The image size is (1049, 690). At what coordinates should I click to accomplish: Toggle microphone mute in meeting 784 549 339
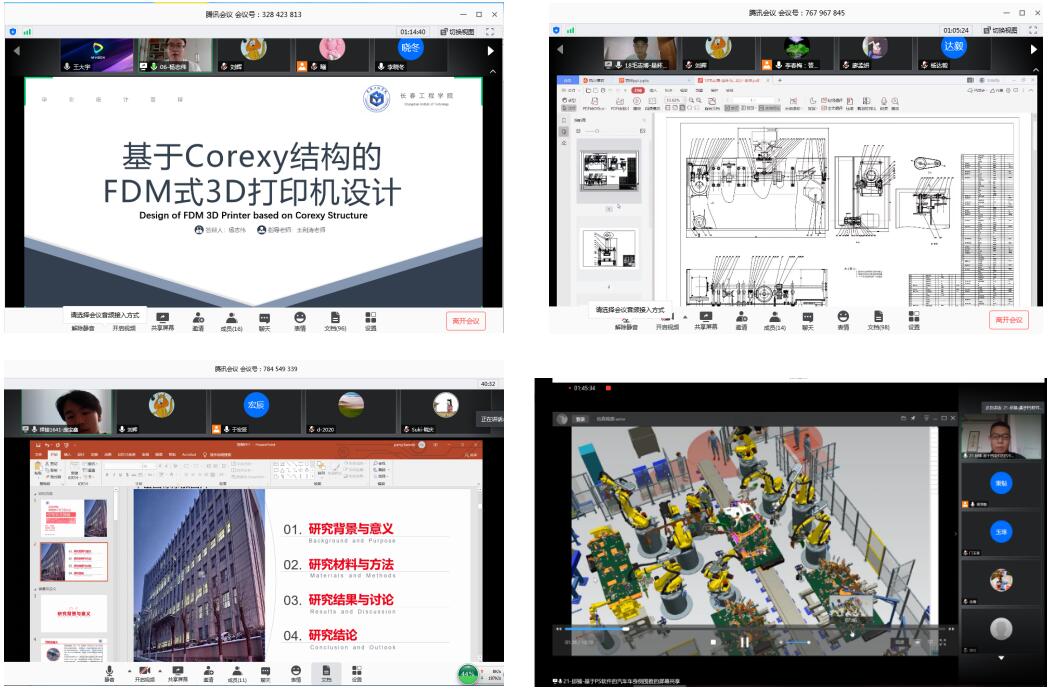pos(110,673)
